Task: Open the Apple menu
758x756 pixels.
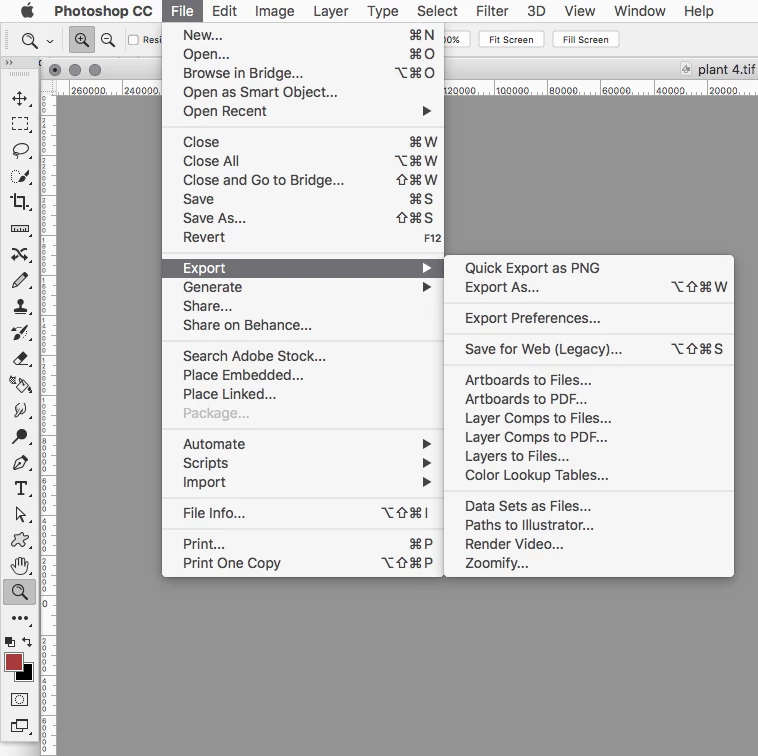Action: tap(27, 11)
